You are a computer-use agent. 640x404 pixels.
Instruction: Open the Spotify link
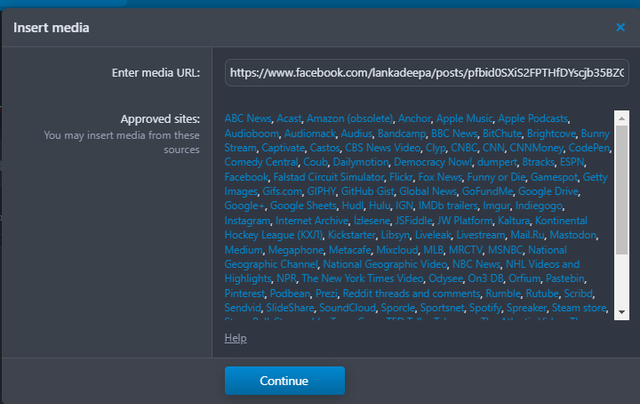point(485,308)
